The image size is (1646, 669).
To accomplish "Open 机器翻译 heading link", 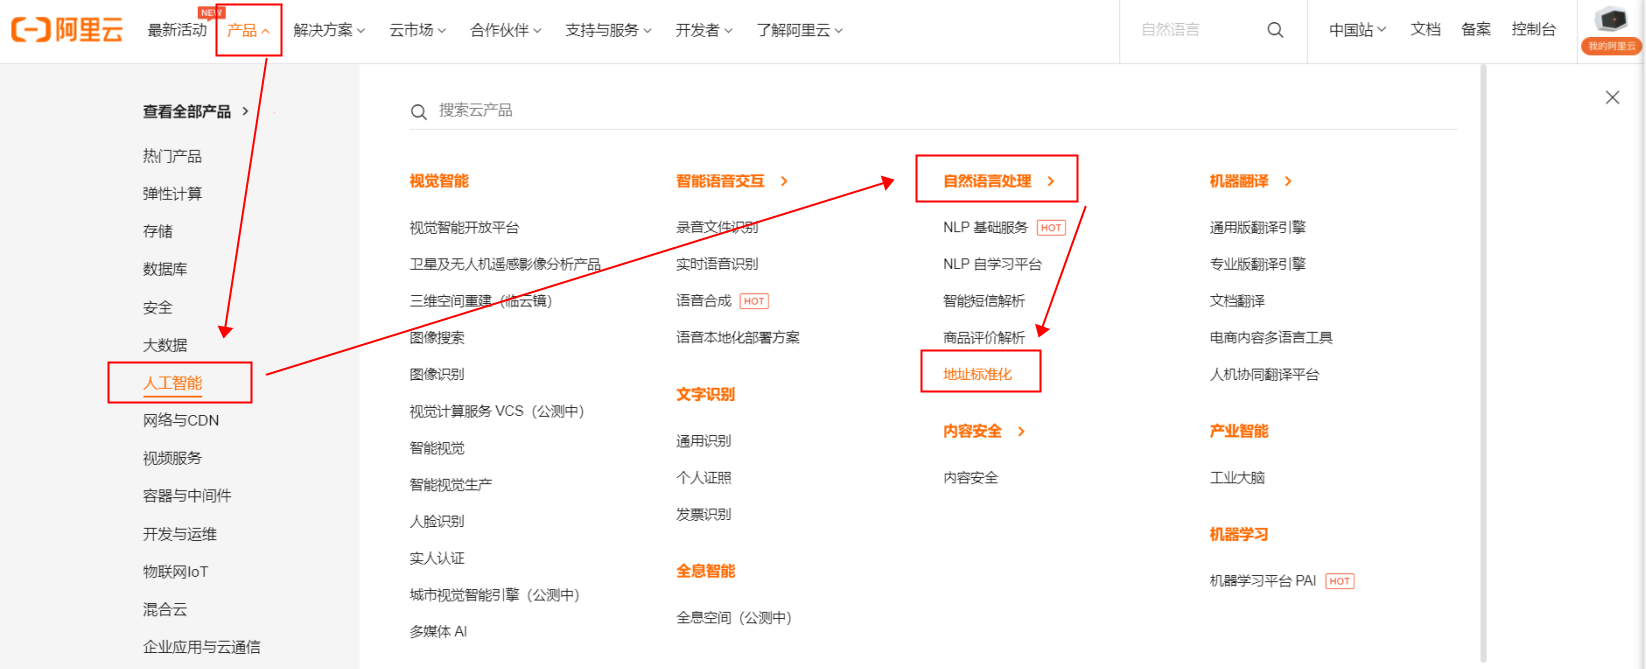I will (x=1250, y=181).
